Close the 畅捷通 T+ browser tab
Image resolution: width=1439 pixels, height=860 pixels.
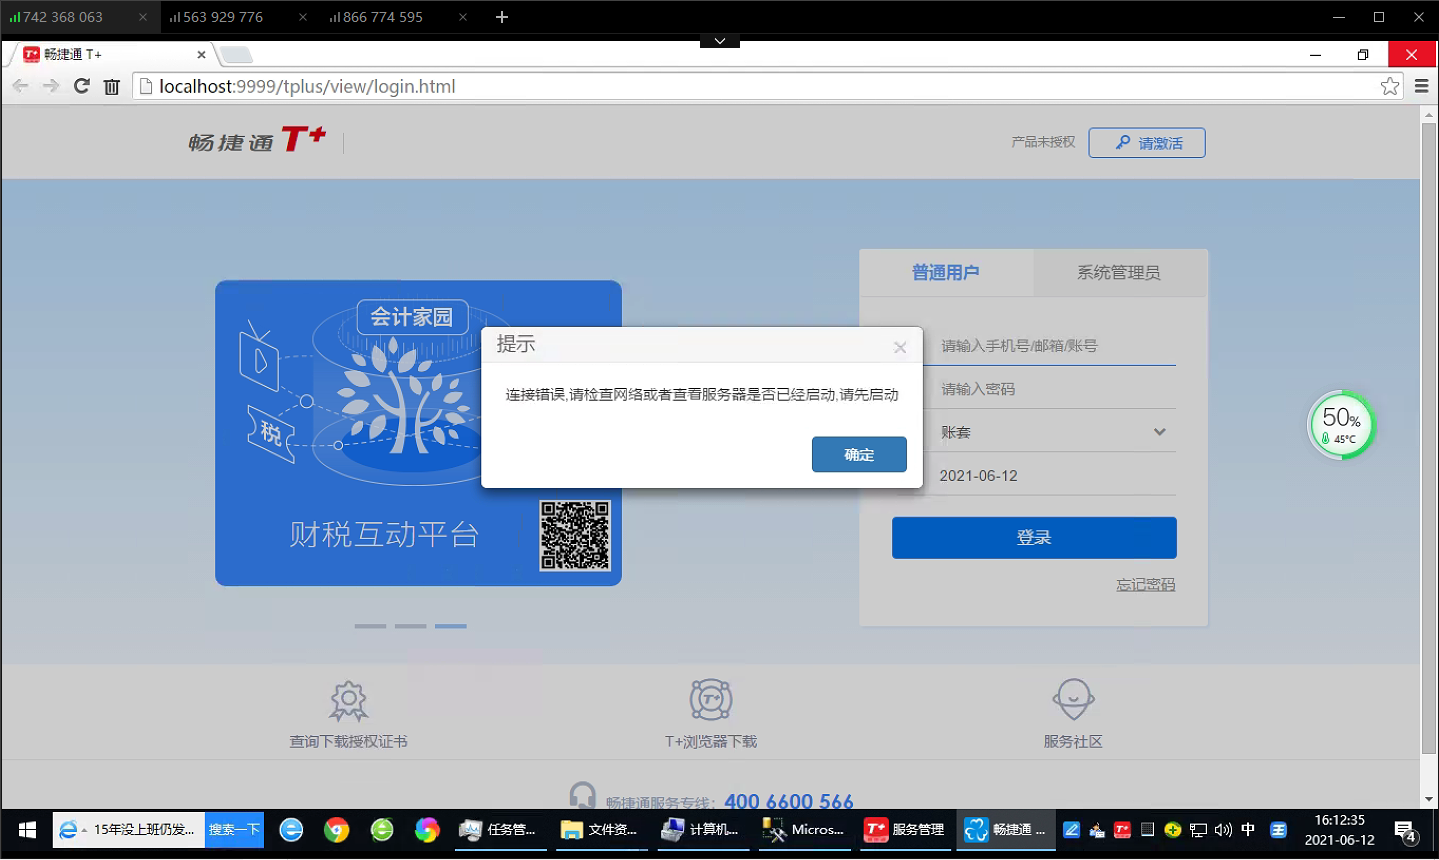[x=201, y=55]
